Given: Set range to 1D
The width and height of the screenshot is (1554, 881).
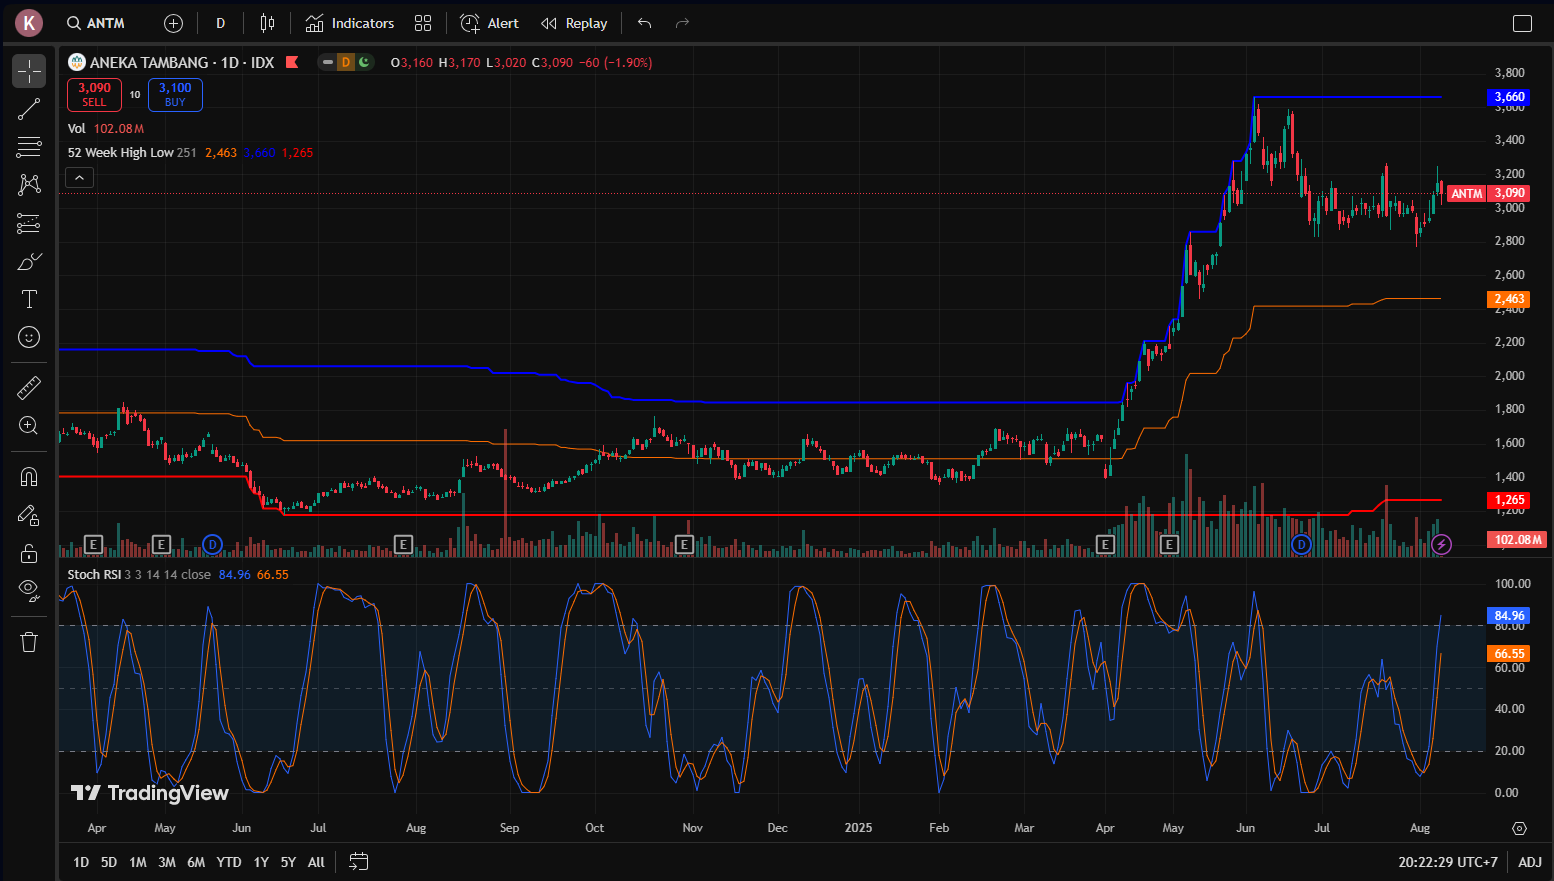Looking at the screenshot, I should pyautogui.click(x=81, y=862).
